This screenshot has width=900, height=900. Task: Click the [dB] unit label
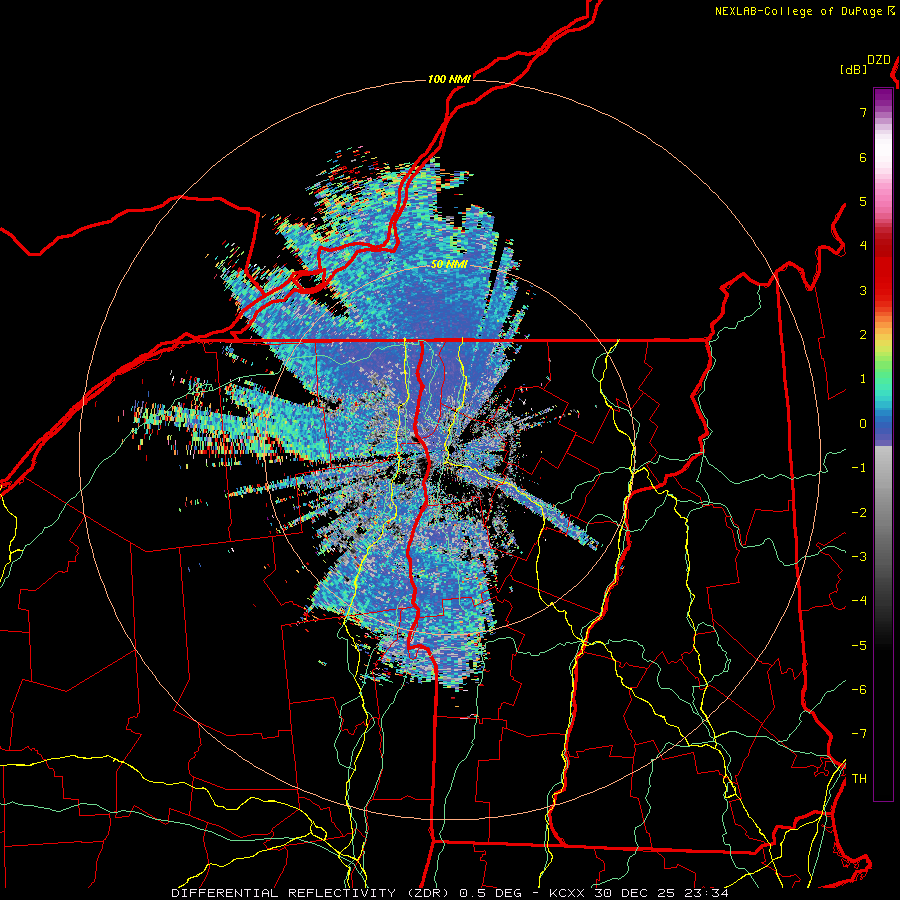(854, 69)
